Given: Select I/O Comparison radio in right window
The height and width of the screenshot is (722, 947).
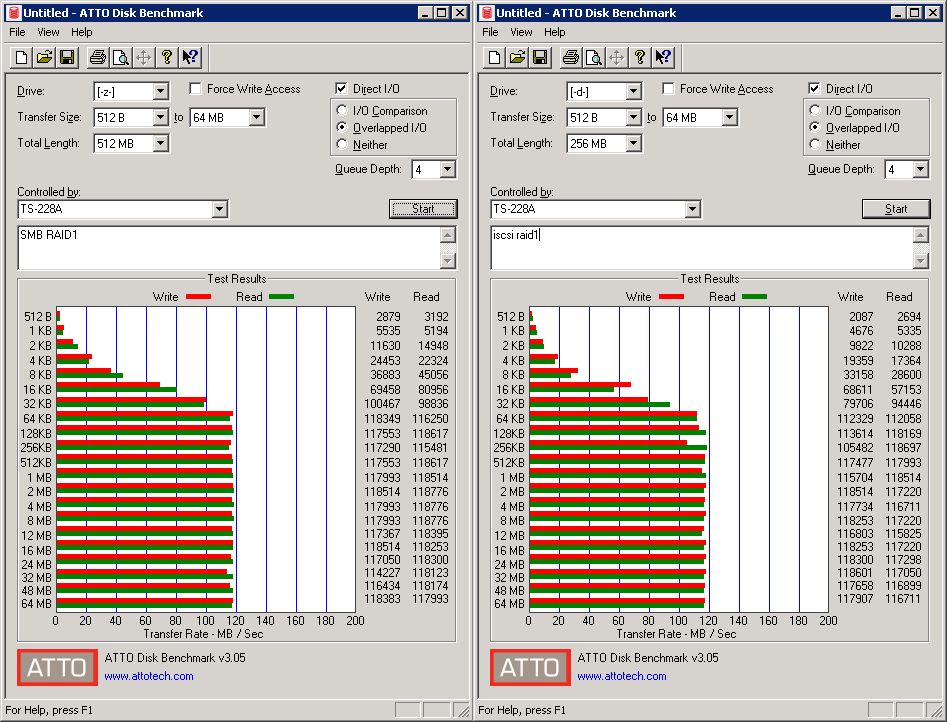Looking at the screenshot, I should 815,111.
